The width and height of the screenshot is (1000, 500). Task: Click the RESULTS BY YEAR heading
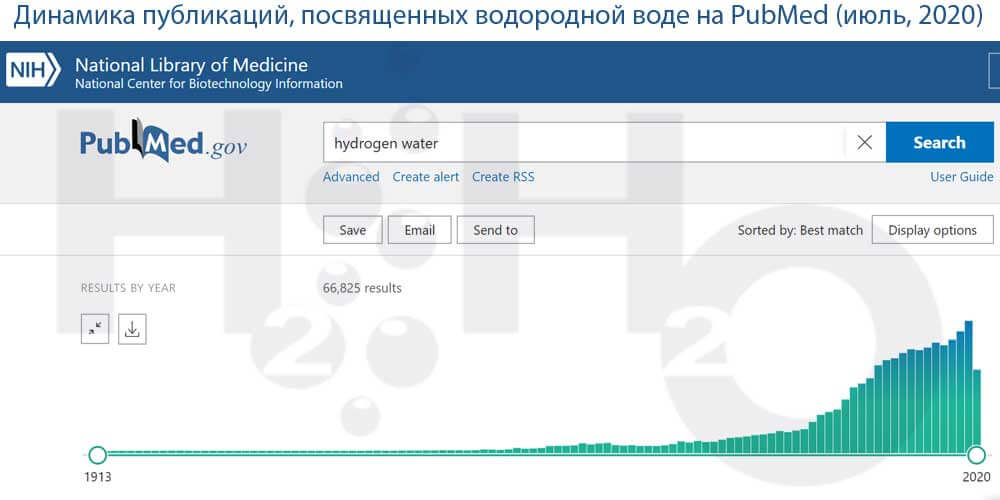[x=128, y=288]
